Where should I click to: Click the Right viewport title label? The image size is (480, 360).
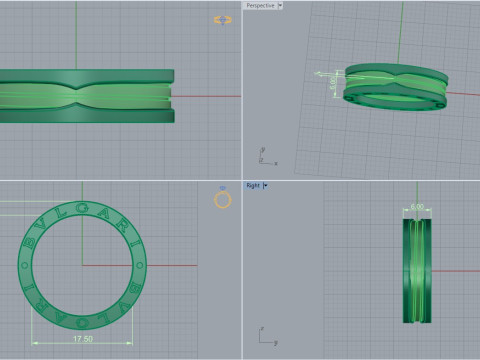click(253, 186)
